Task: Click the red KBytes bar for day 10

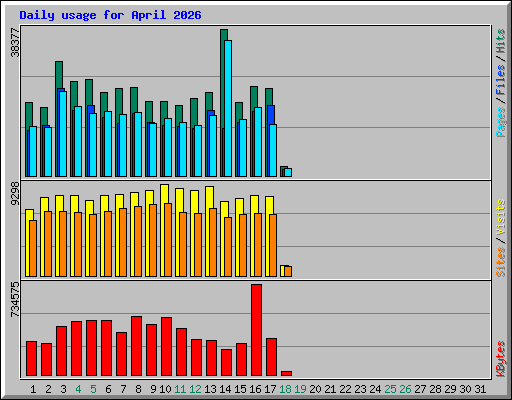Action: click(x=166, y=347)
